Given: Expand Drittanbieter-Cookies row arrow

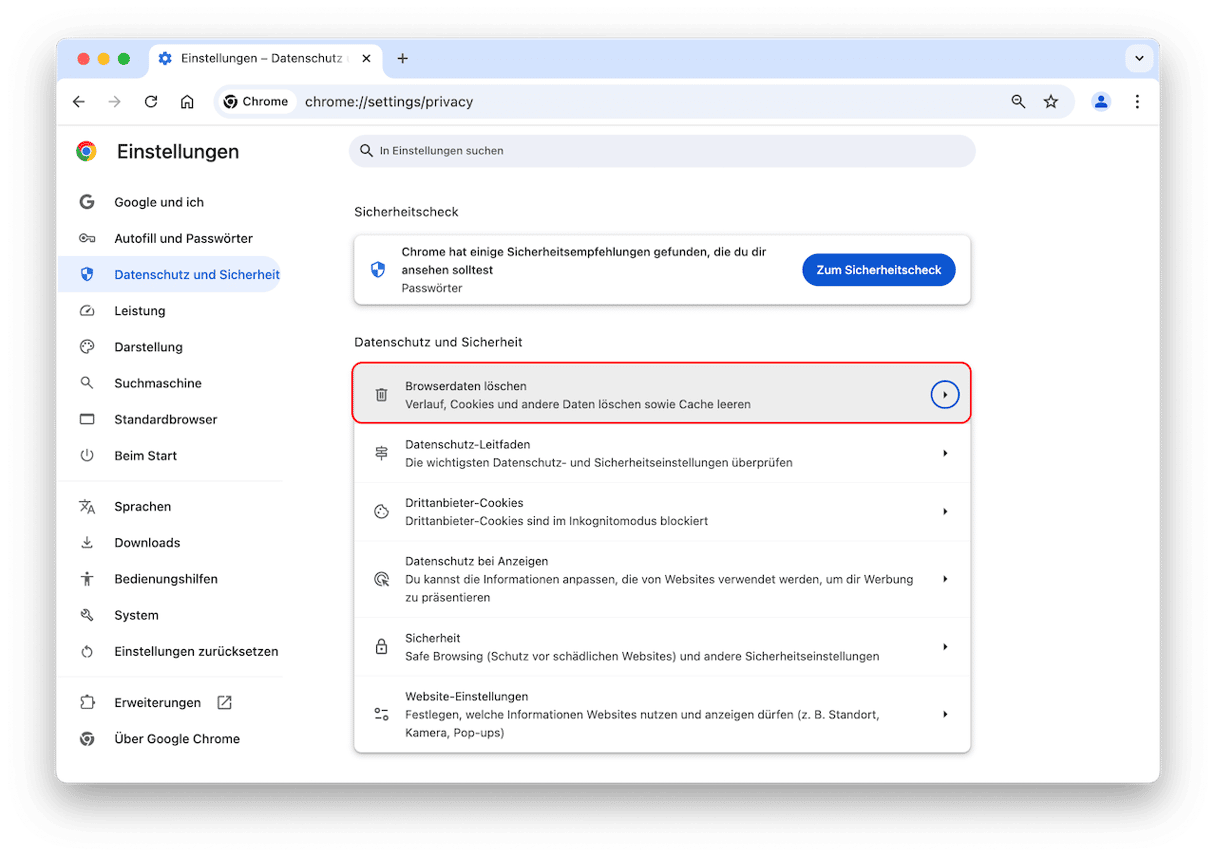Looking at the screenshot, I should tap(944, 512).
